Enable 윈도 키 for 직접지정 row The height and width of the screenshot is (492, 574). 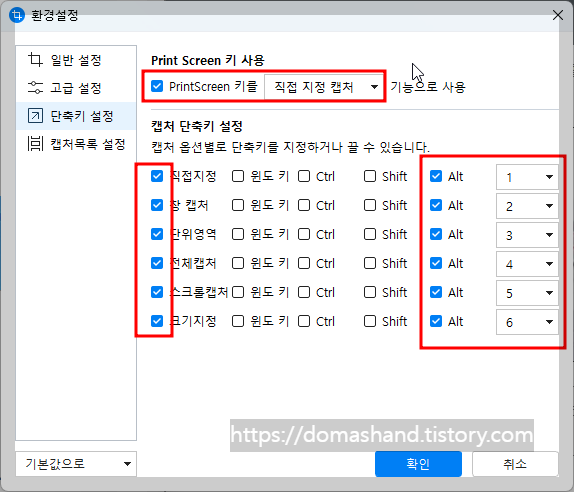pyautogui.click(x=238, y=176)
